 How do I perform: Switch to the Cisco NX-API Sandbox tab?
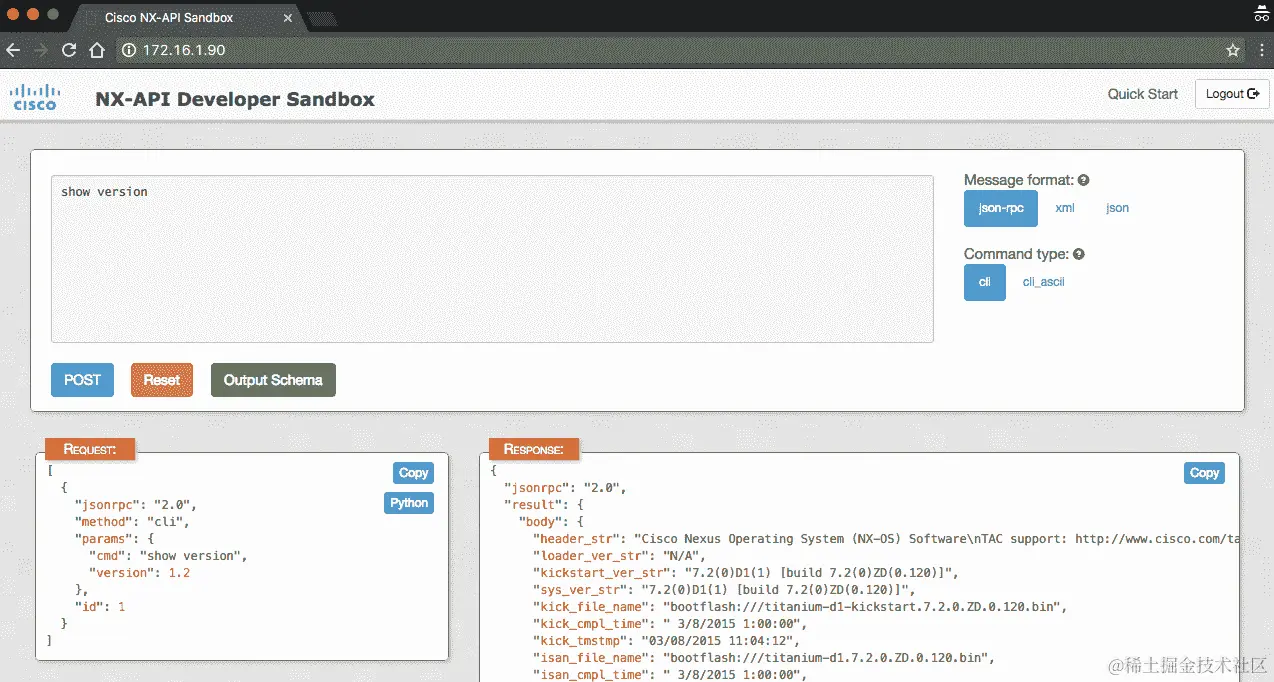tap(185, 17)
